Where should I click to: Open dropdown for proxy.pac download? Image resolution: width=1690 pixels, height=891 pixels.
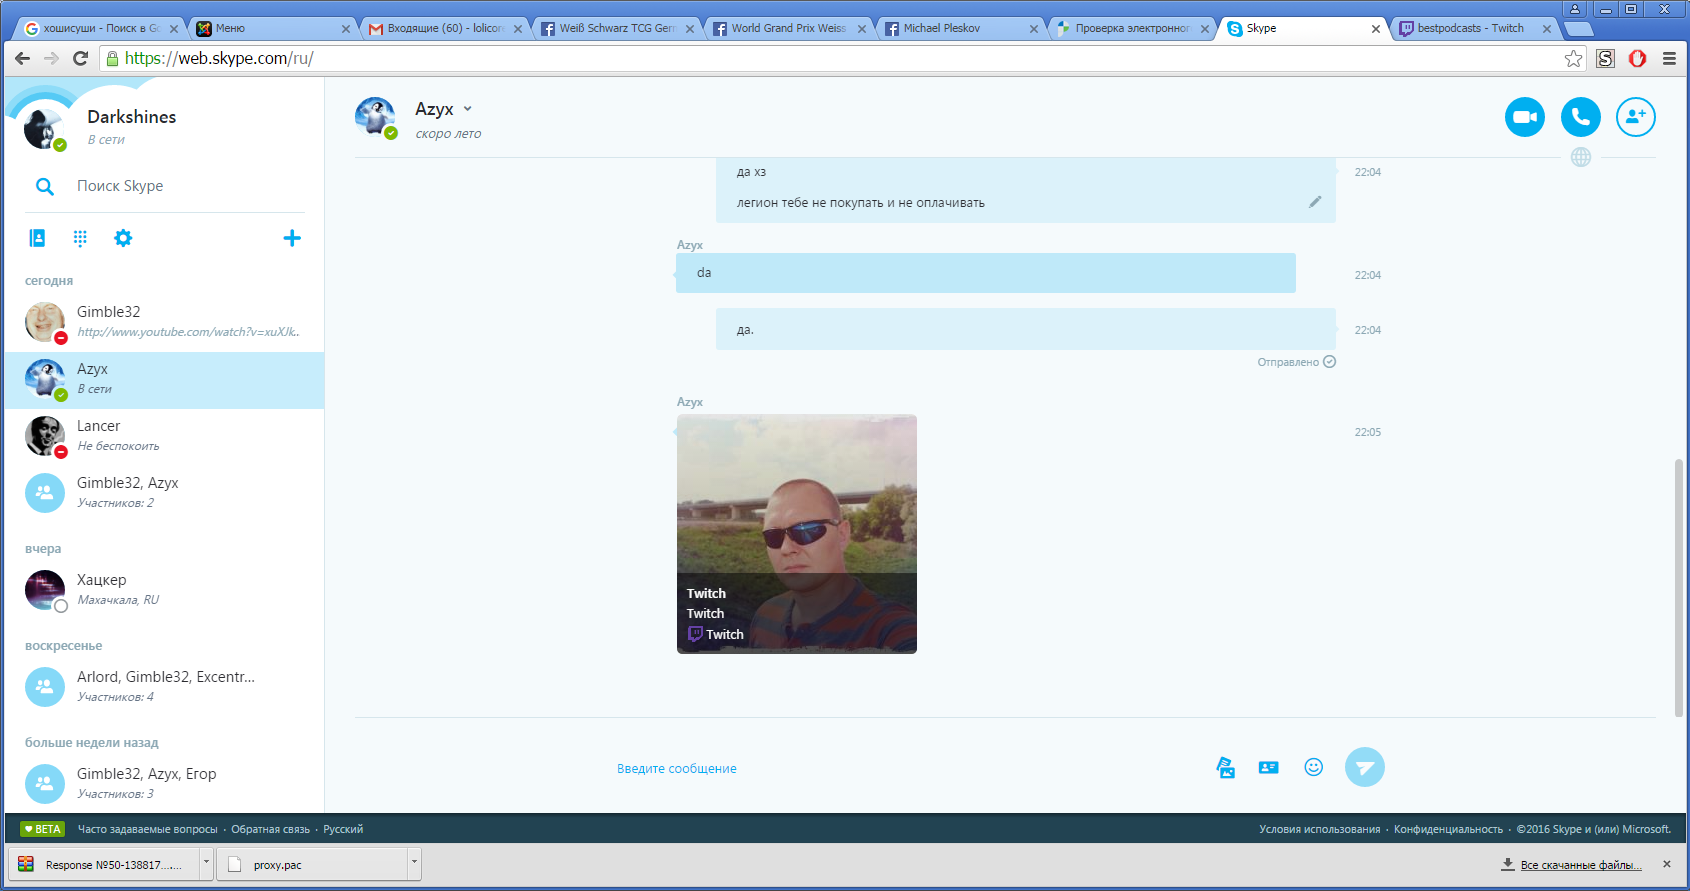click(x=414, y=864)
